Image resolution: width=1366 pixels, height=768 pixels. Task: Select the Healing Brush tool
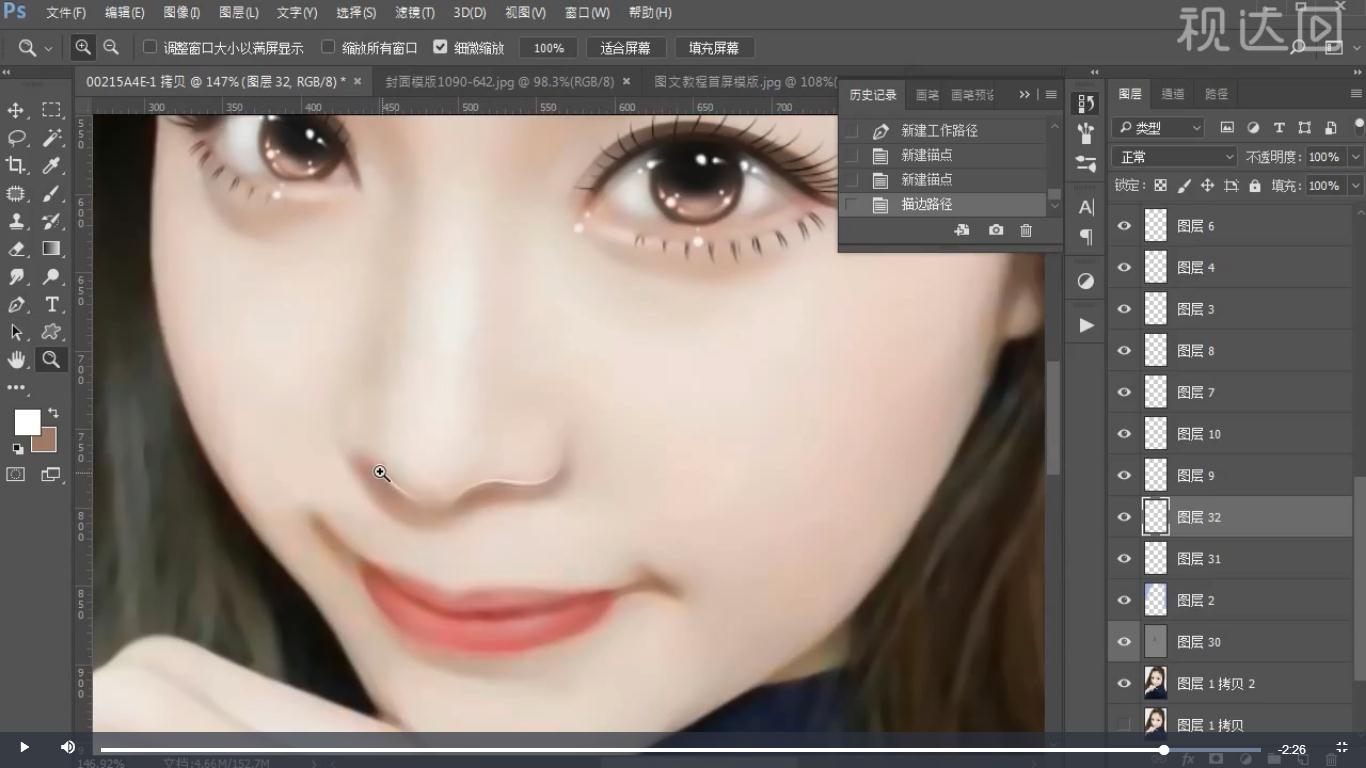[16, 194]
